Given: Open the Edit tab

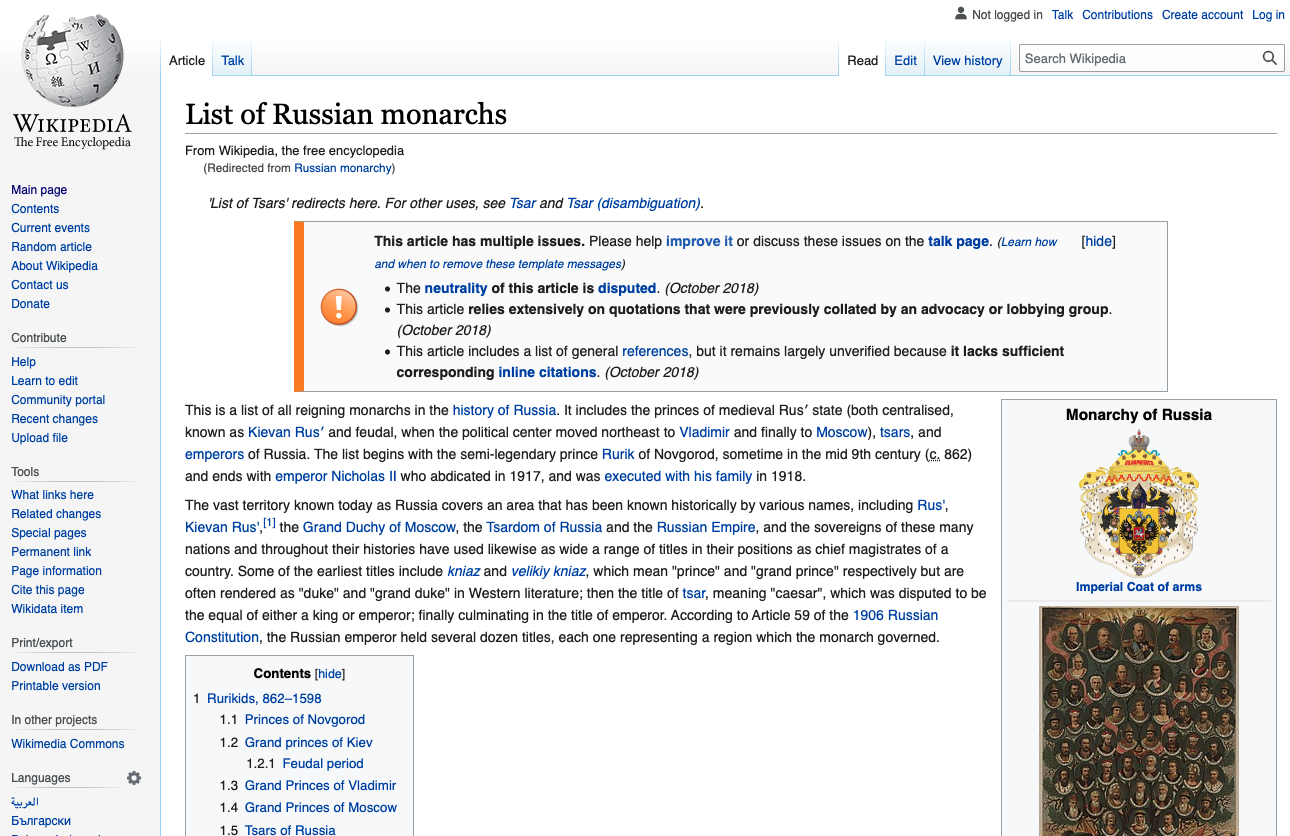Looking at the screenshot, I should [905, 61].
